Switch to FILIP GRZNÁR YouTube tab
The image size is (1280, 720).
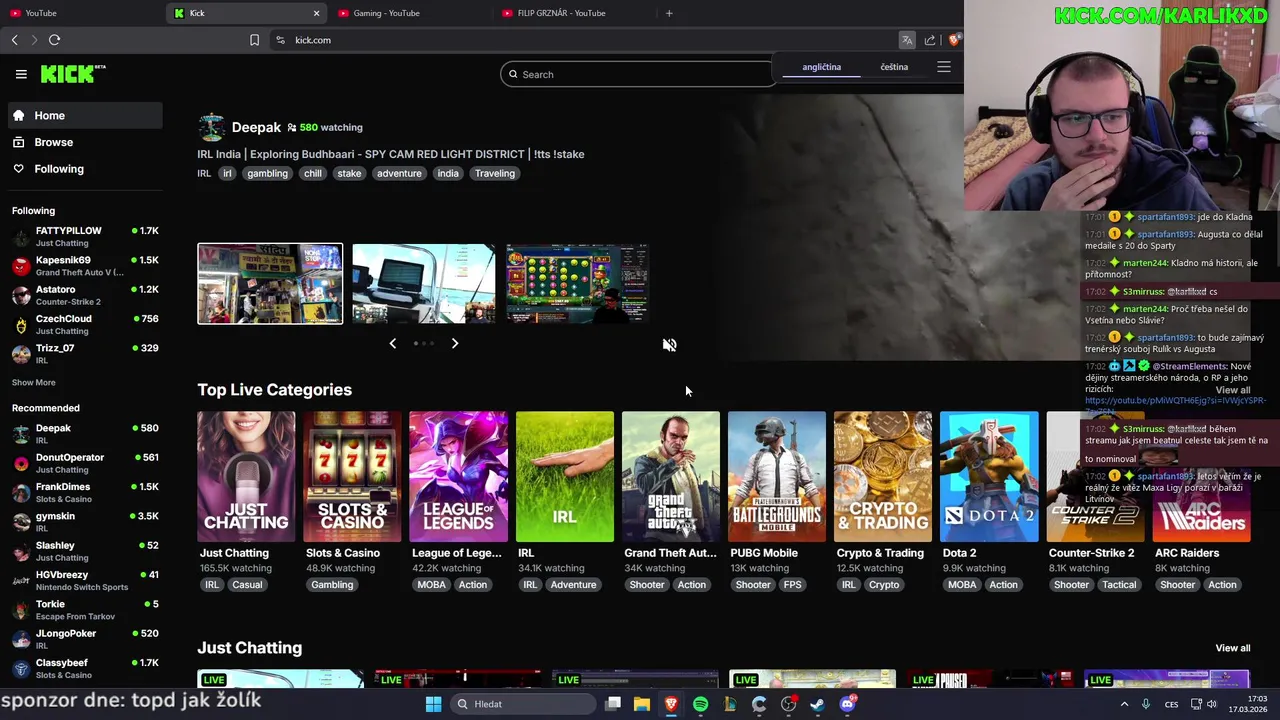(575, 13)
